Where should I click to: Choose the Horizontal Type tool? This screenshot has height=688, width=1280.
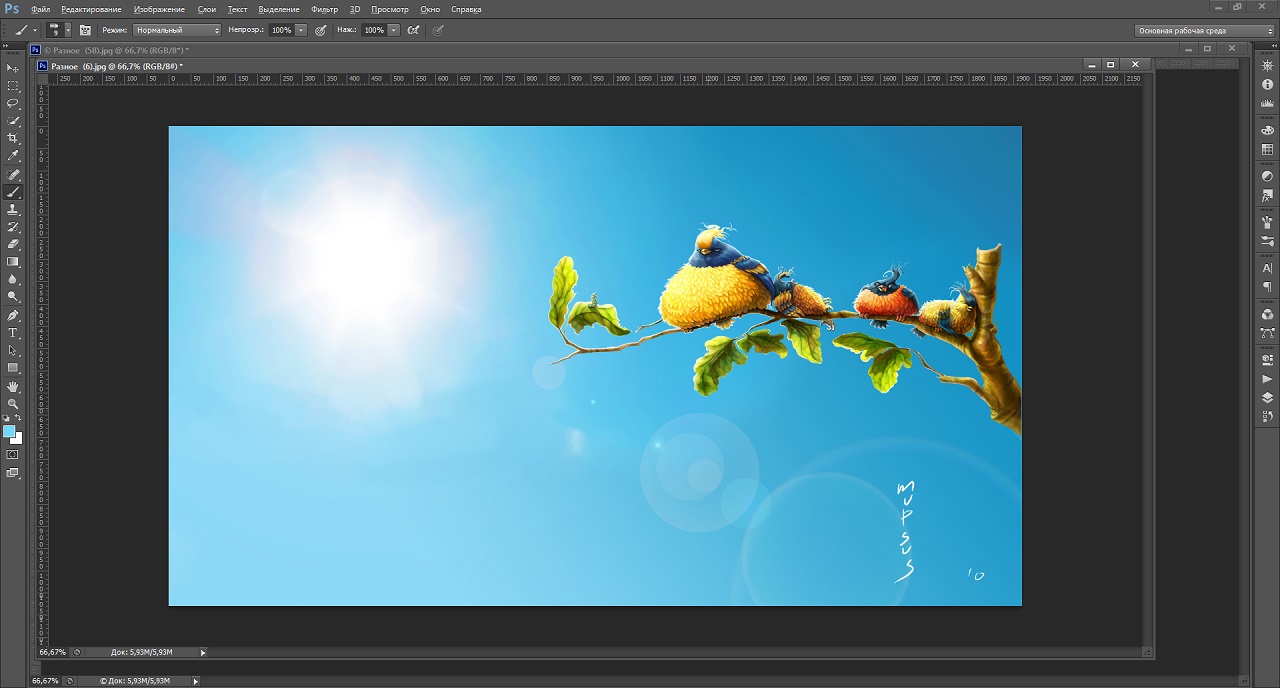(13, 333)
